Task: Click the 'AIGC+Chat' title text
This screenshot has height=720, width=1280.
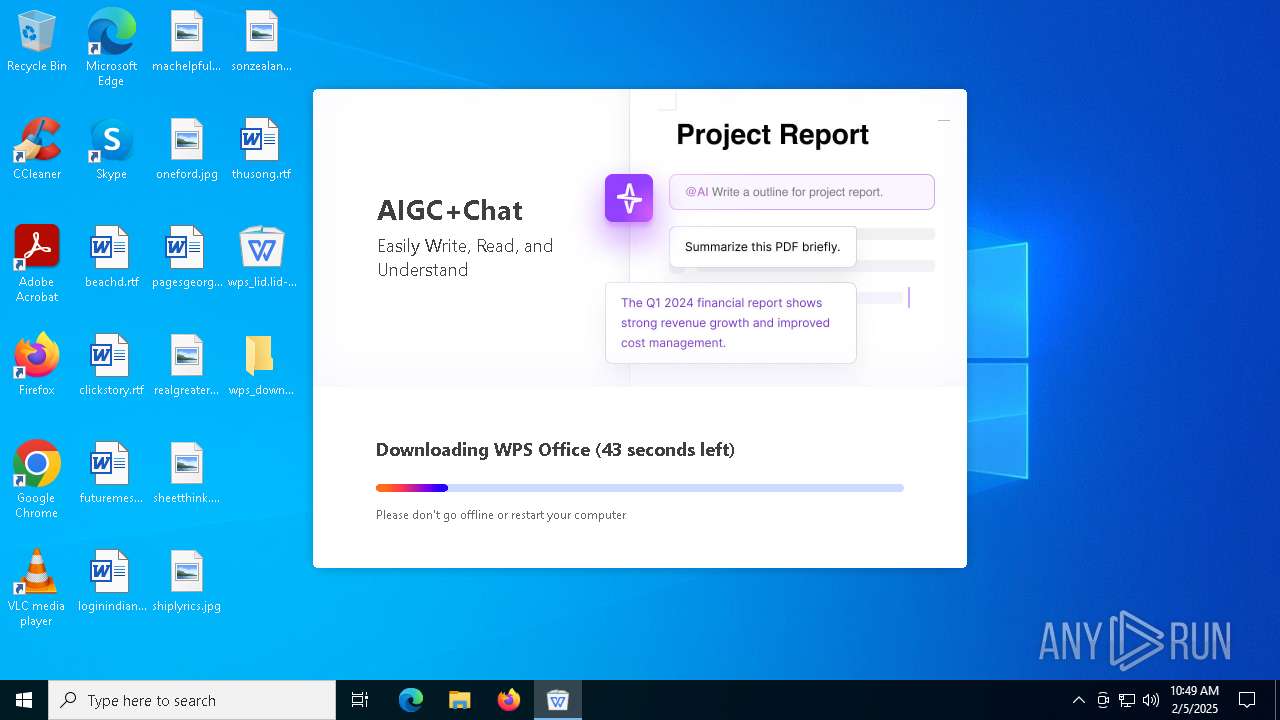Action: (x=450, y=210)
